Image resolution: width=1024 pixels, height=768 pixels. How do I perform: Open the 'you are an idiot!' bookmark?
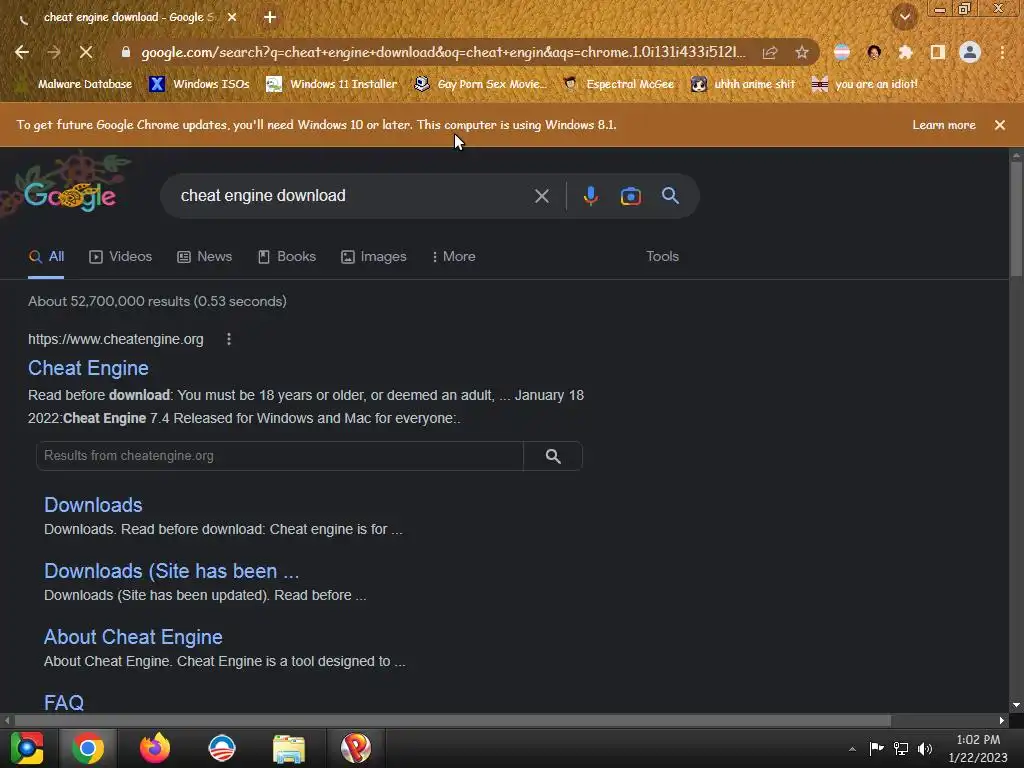pos(865,84)
